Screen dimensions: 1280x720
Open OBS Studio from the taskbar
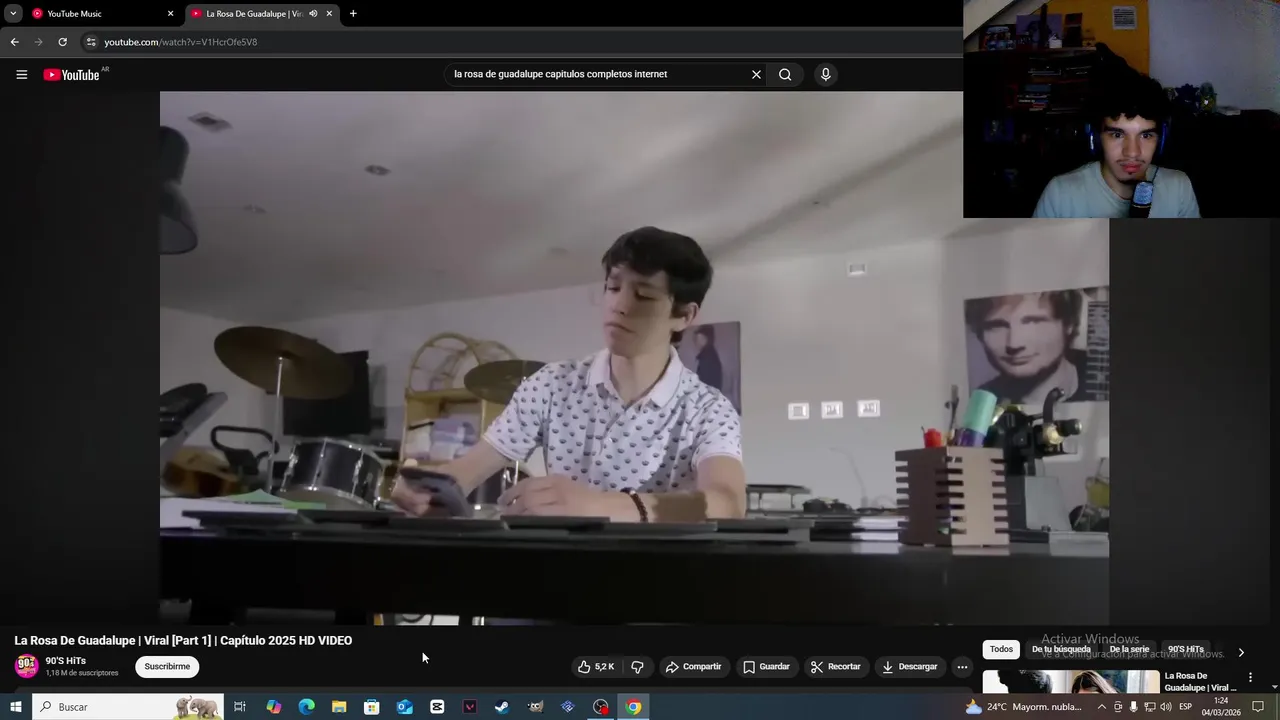(x=600, y=707)
